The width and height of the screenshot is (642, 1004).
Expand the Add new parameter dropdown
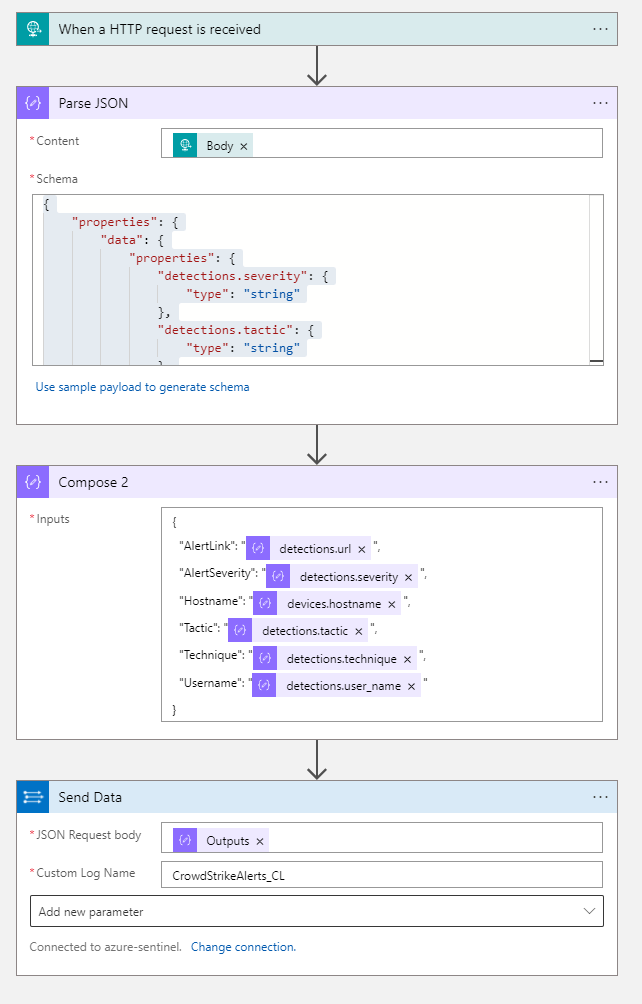coord(587,912)
